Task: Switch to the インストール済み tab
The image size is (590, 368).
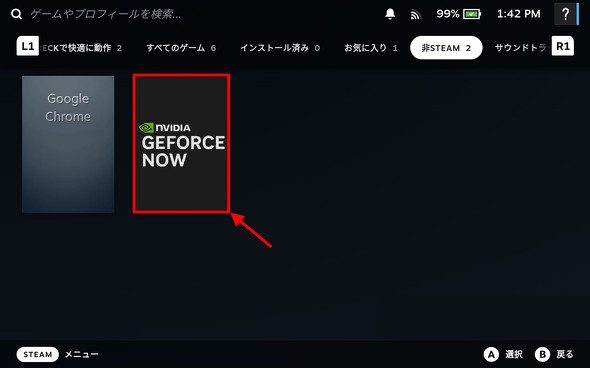Action: (x=280, y=48)
